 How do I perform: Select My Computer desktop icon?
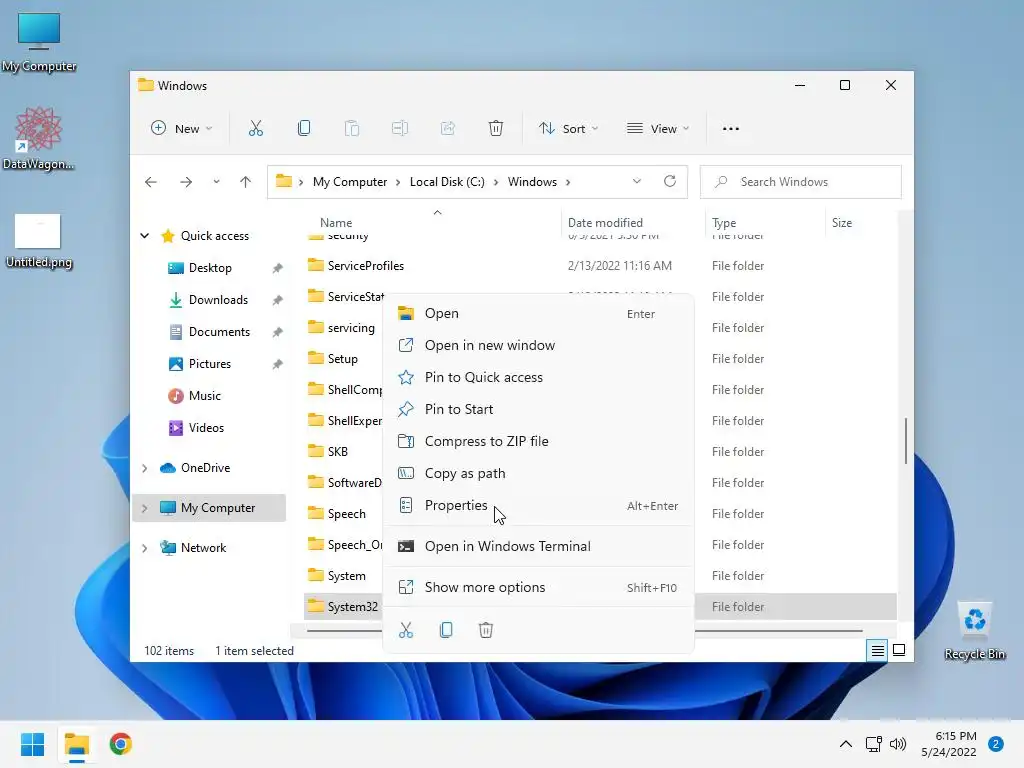click(x=39, y=41)
